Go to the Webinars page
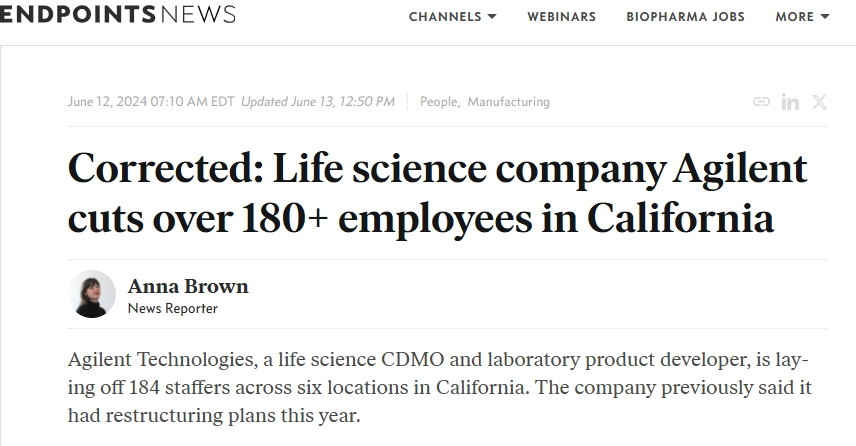Screen dimensions: 856x446 [561, 17]
